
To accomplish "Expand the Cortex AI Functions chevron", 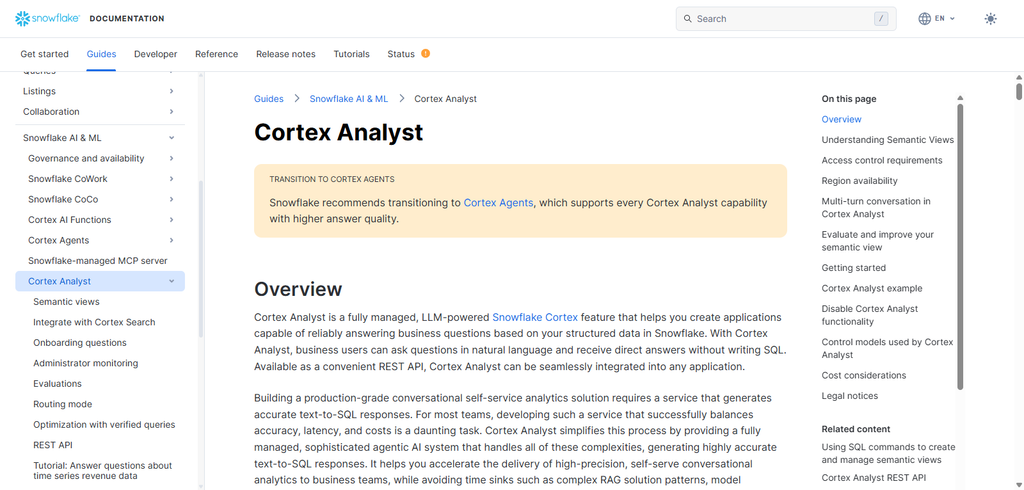I will [x=171, y=220].
